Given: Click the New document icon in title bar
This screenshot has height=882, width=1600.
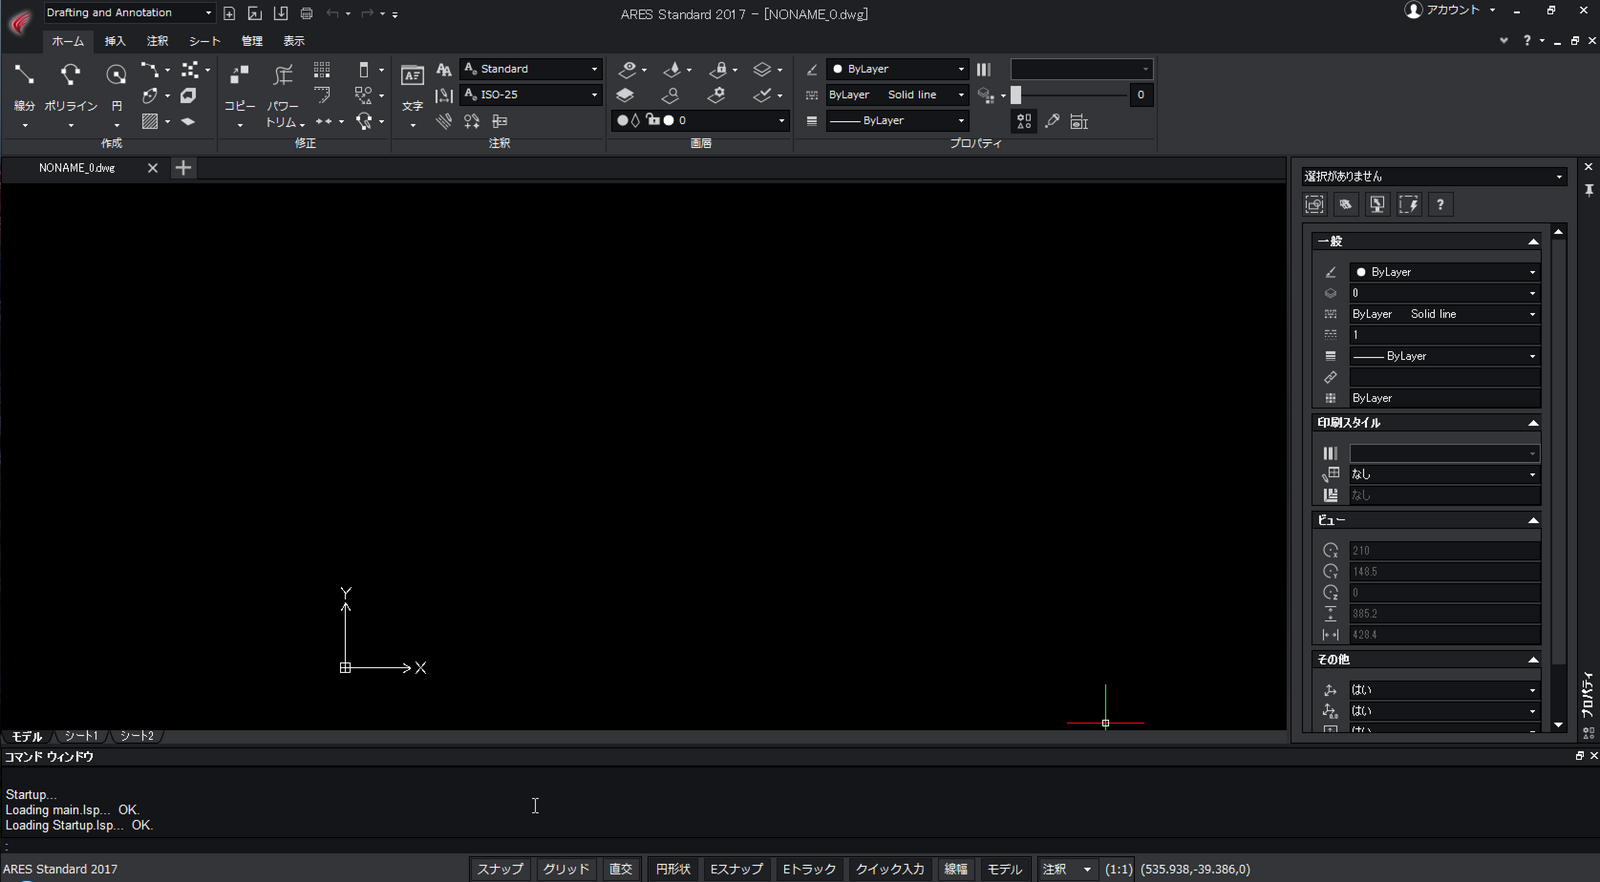Looking at the screenshot, I should click(229, 13).
